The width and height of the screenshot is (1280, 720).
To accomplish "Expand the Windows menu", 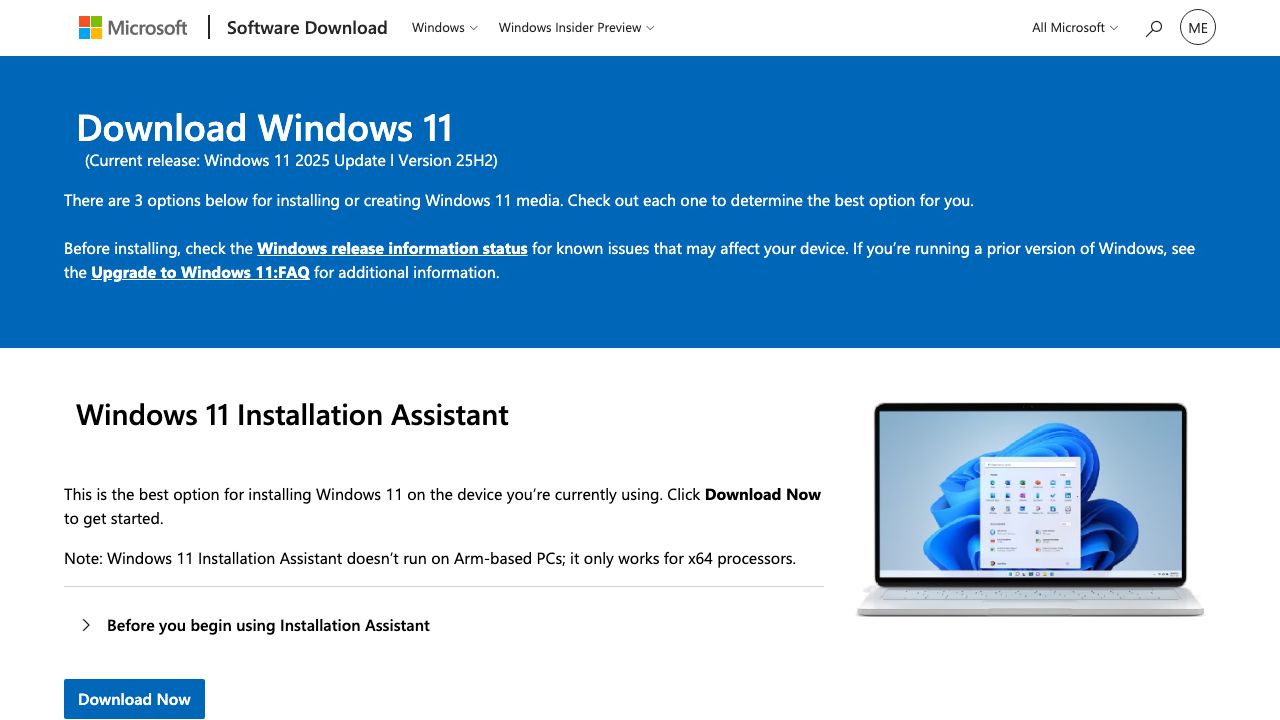I will pos(445,28).
